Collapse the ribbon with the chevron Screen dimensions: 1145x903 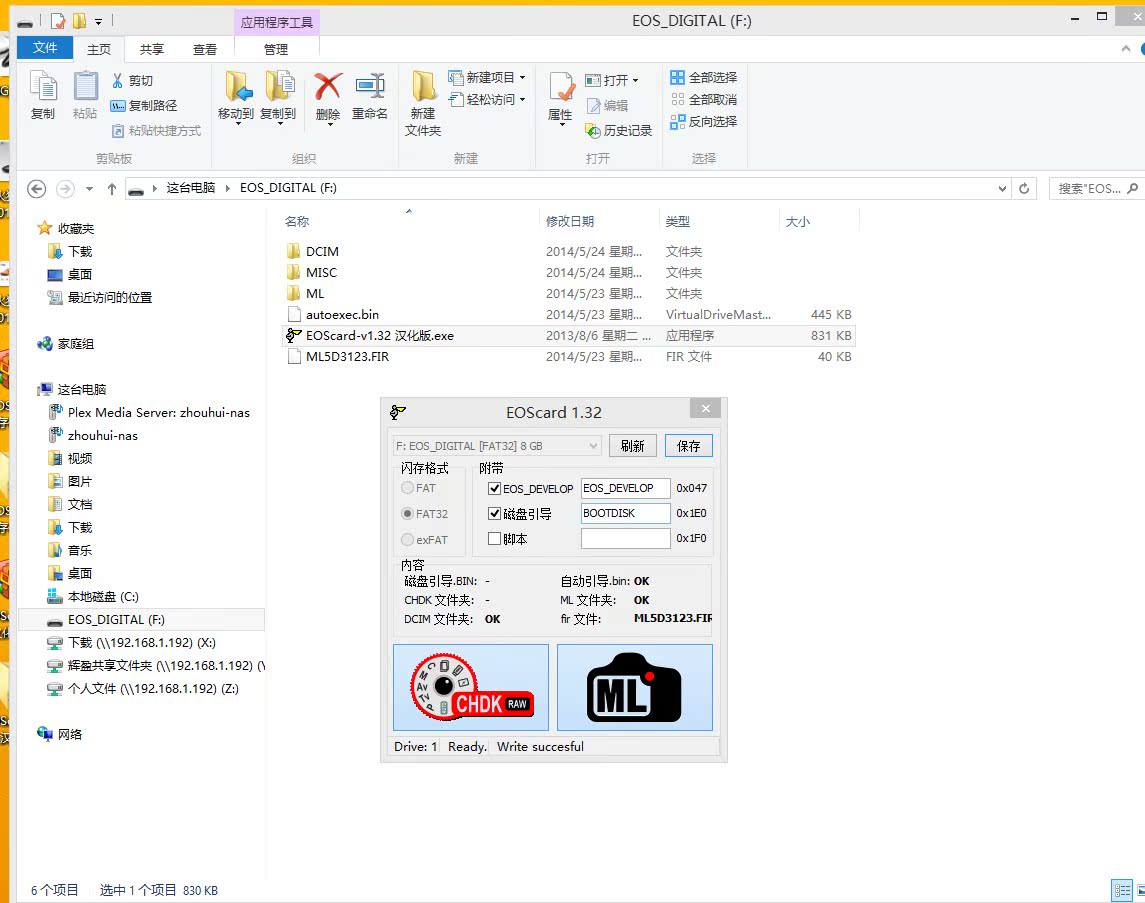coord(1125,49)
